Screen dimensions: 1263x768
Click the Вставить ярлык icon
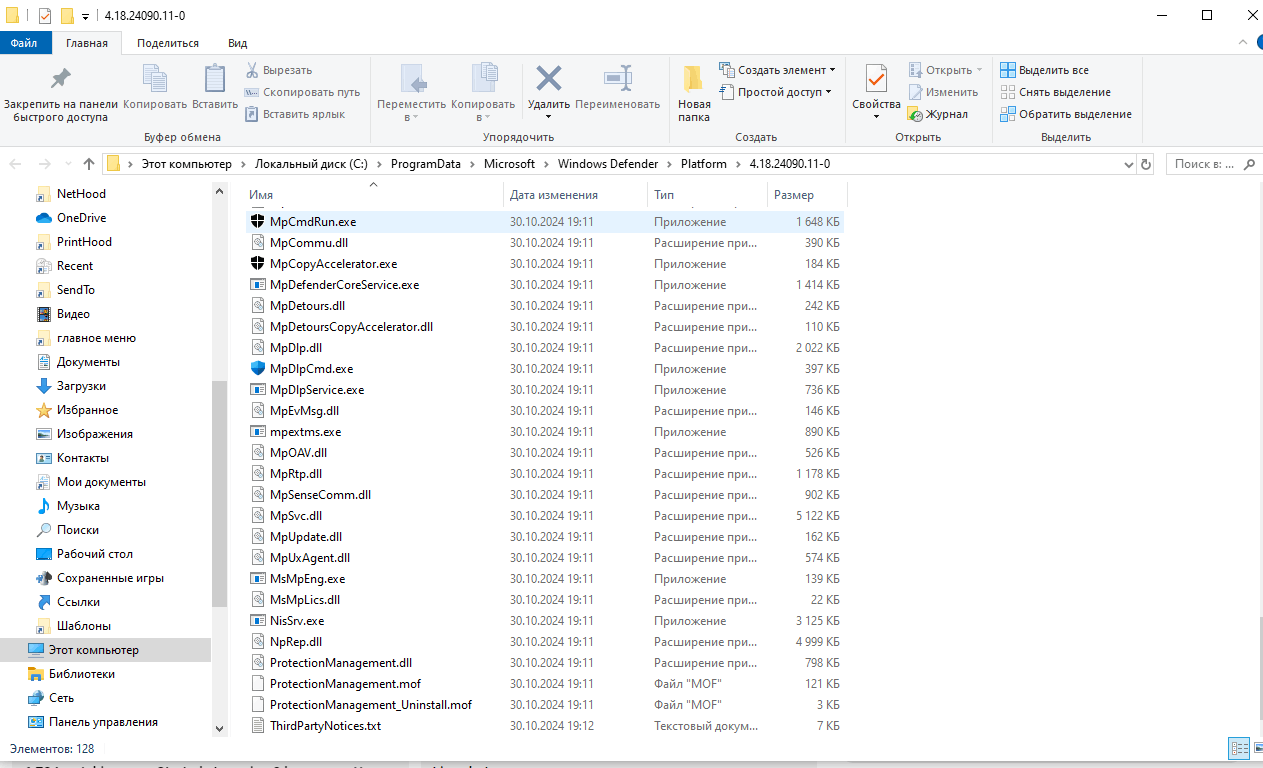(x=254, y=112)
